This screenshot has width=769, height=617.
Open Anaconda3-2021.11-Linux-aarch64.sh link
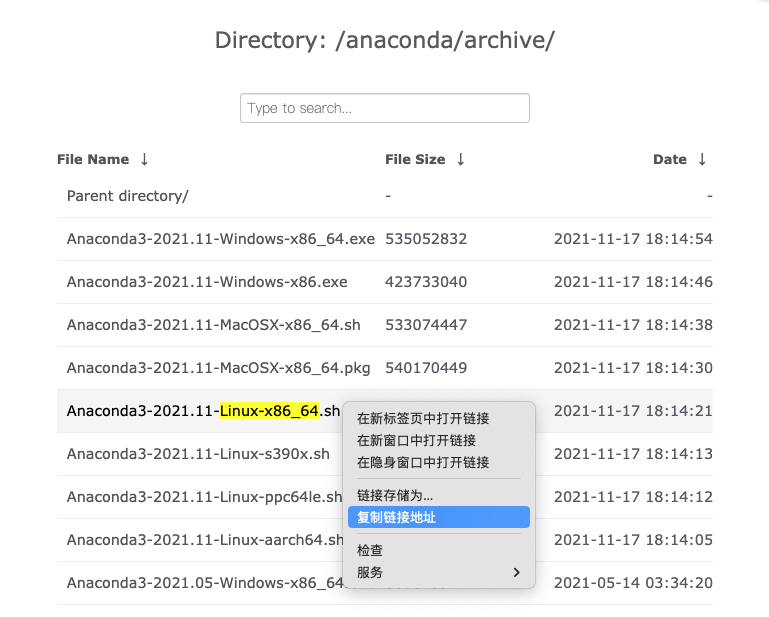pyautogui.click(x=205, y=540)
